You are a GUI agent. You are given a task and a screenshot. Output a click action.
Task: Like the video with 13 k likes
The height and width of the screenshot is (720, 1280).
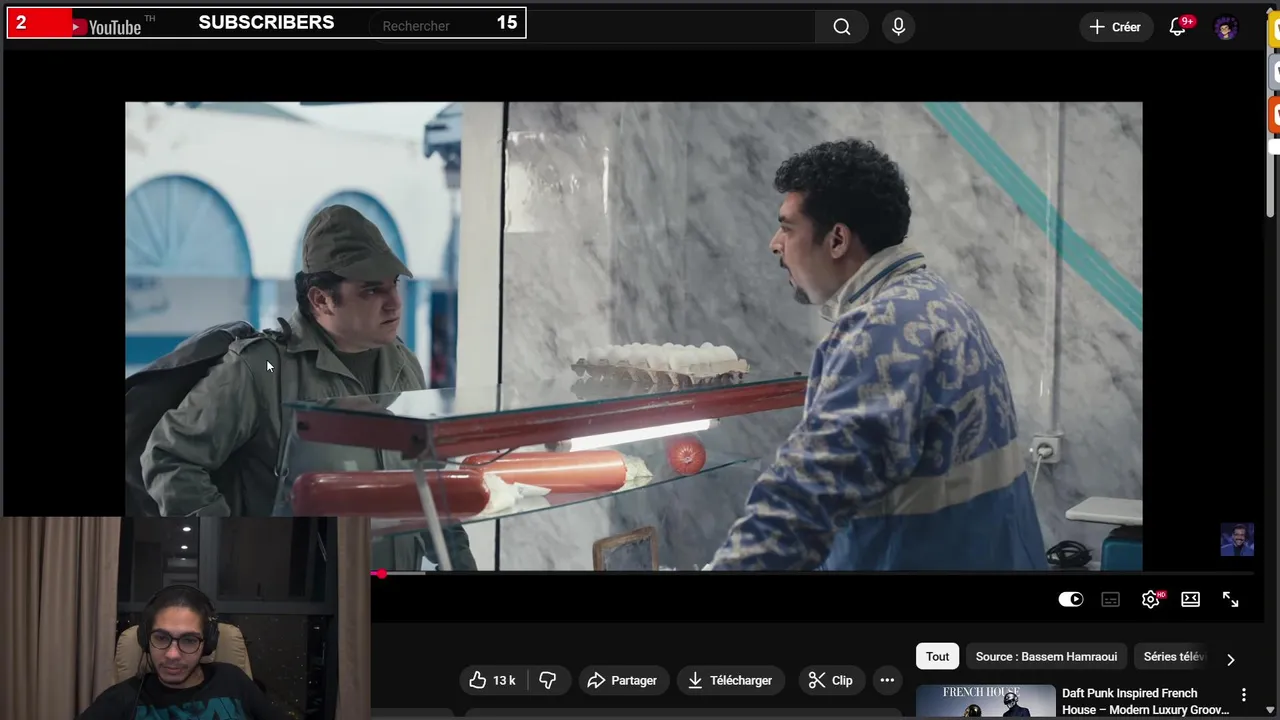pyautogui.click(x=492, y=680)
